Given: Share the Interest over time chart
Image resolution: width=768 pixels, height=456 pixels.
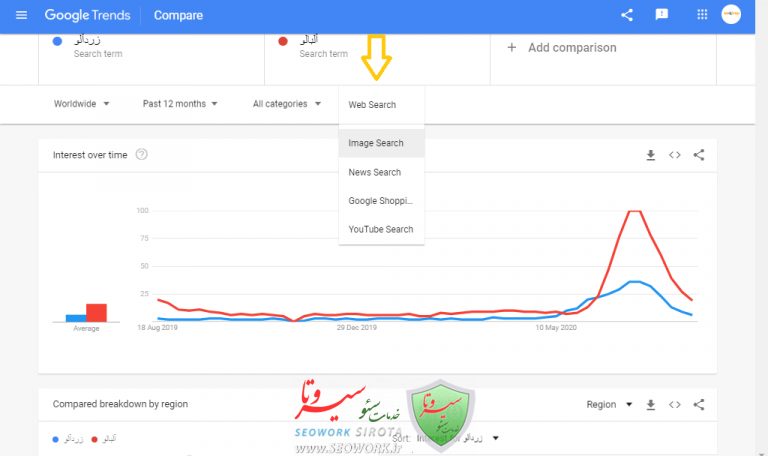Looking at the screenshot, I should (x=699, y=155).
